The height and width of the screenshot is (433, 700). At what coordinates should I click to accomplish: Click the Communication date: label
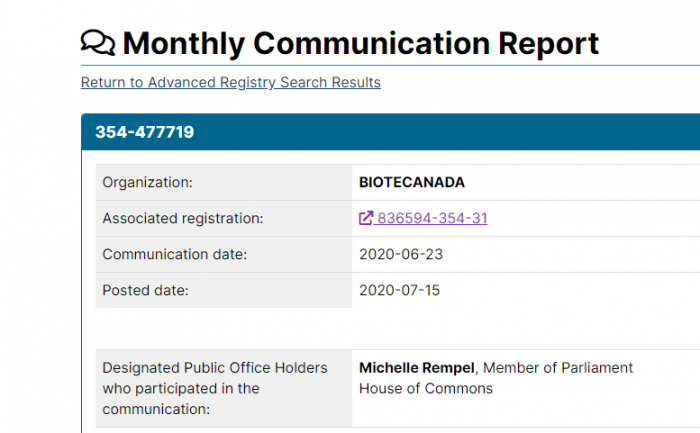coord(175,254)
